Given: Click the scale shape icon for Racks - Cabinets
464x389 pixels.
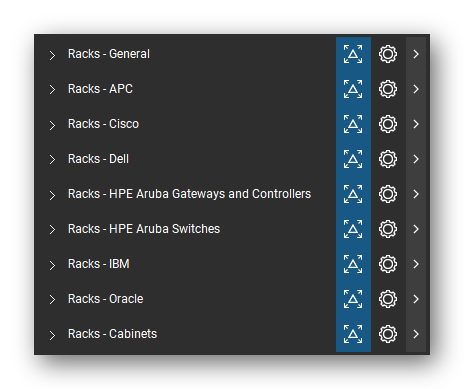Looking at the screenshot, I should (353, 334).
